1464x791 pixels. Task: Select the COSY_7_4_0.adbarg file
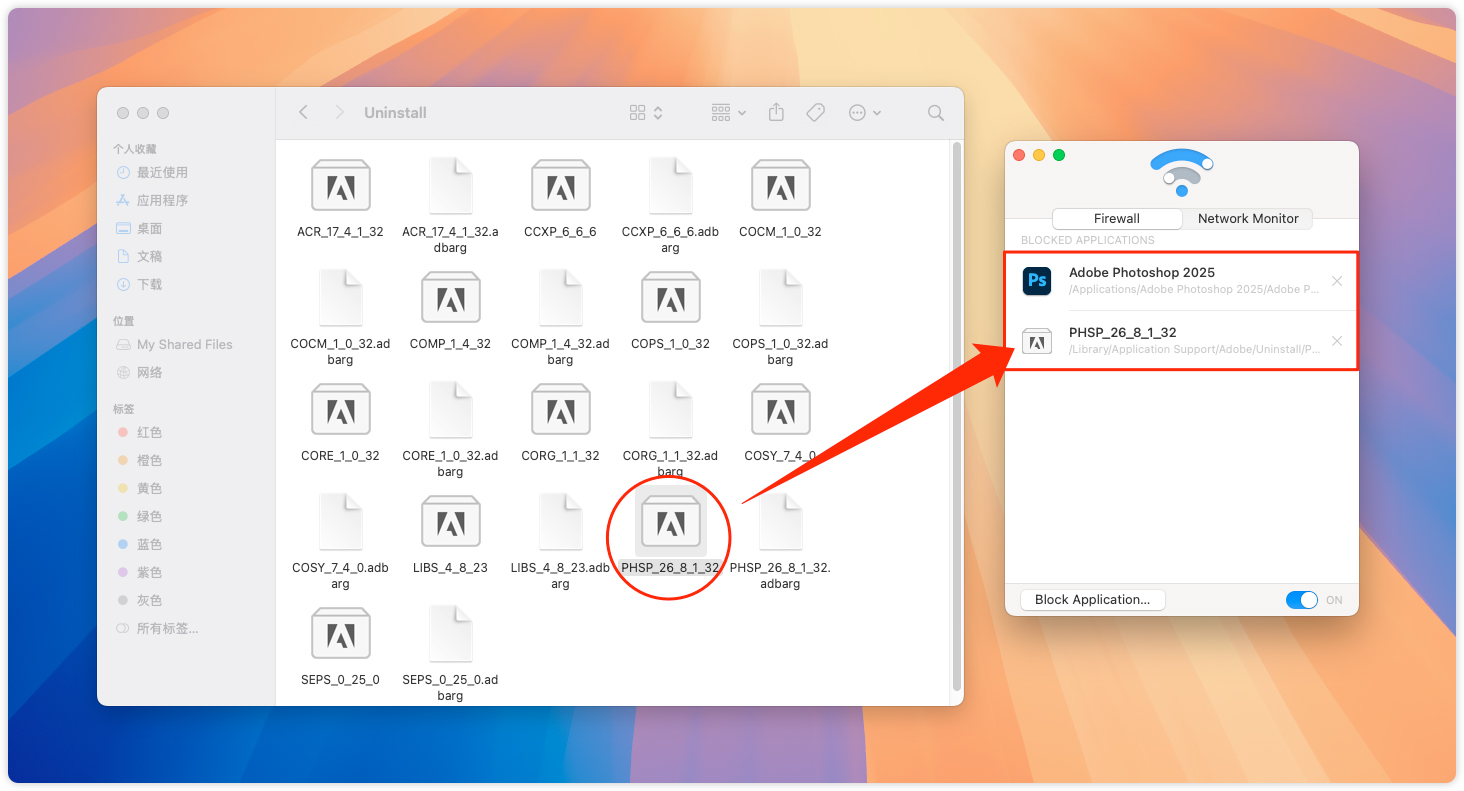[x=341, y=522]
